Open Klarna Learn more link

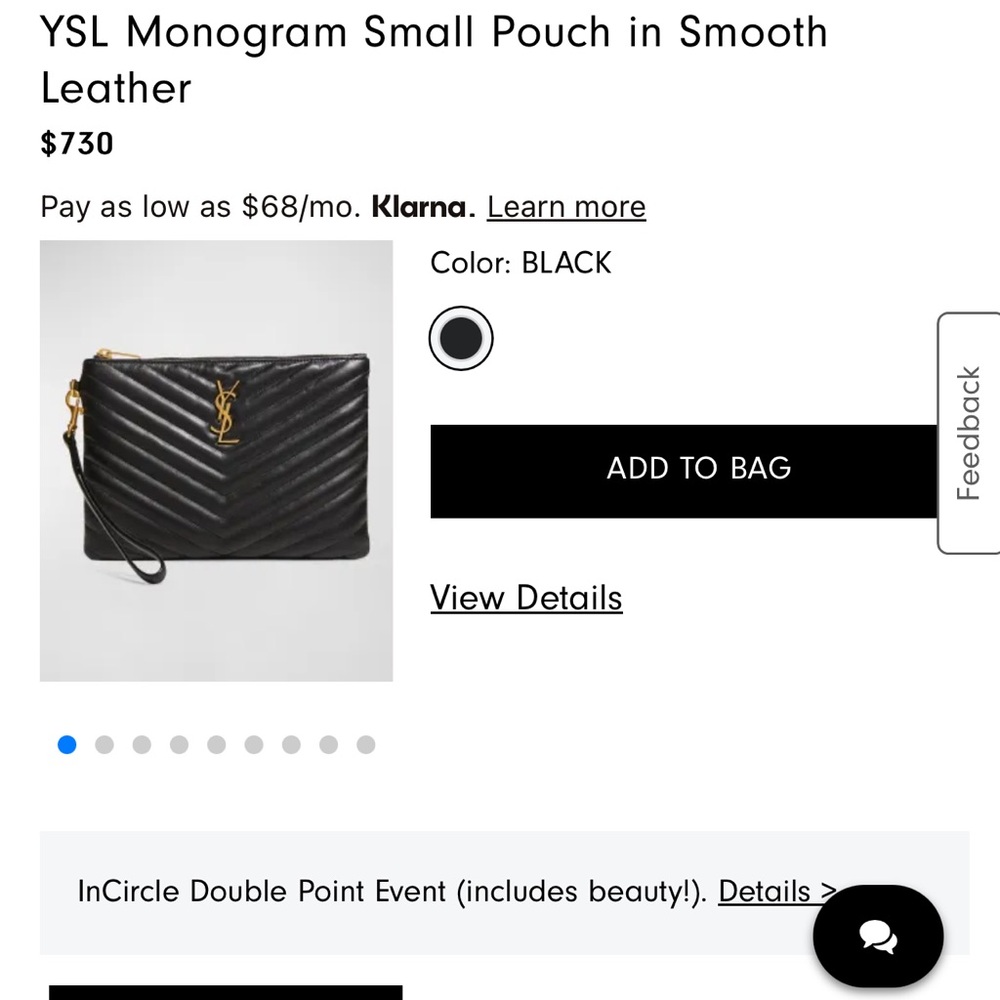pyautogui.click(x=565, y=207)
